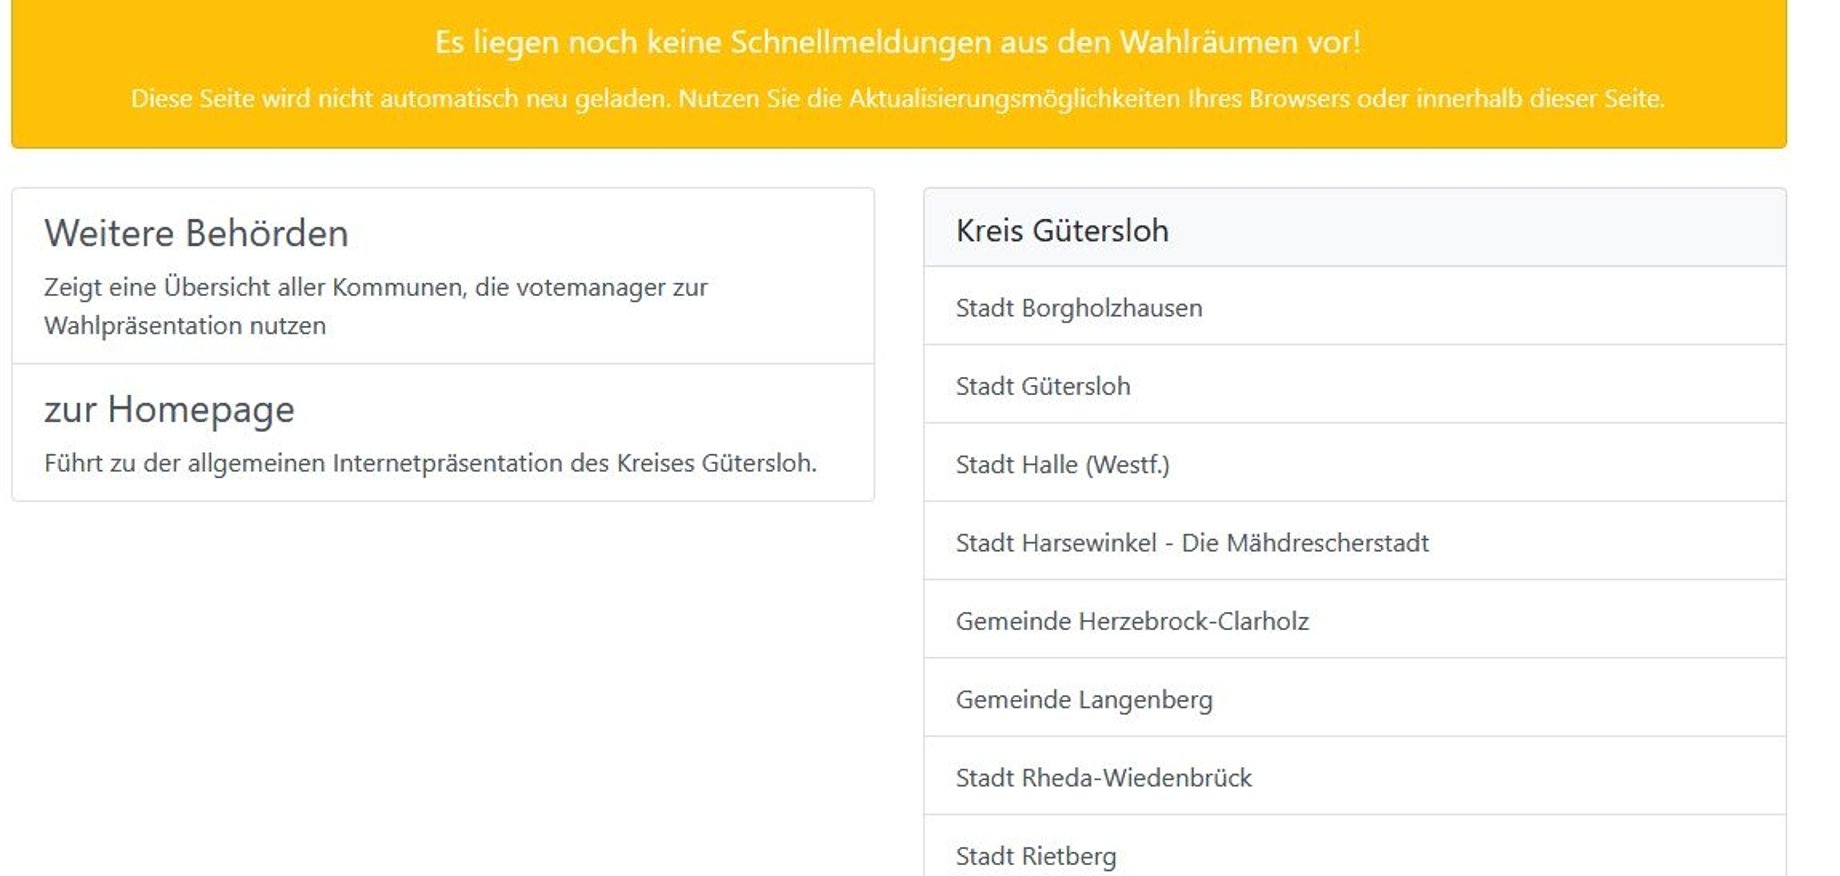Open the Stadt Rheda-Wiedenbrück page
The width and height of the screenshot is (1840, 876).
coord(1104,777)
